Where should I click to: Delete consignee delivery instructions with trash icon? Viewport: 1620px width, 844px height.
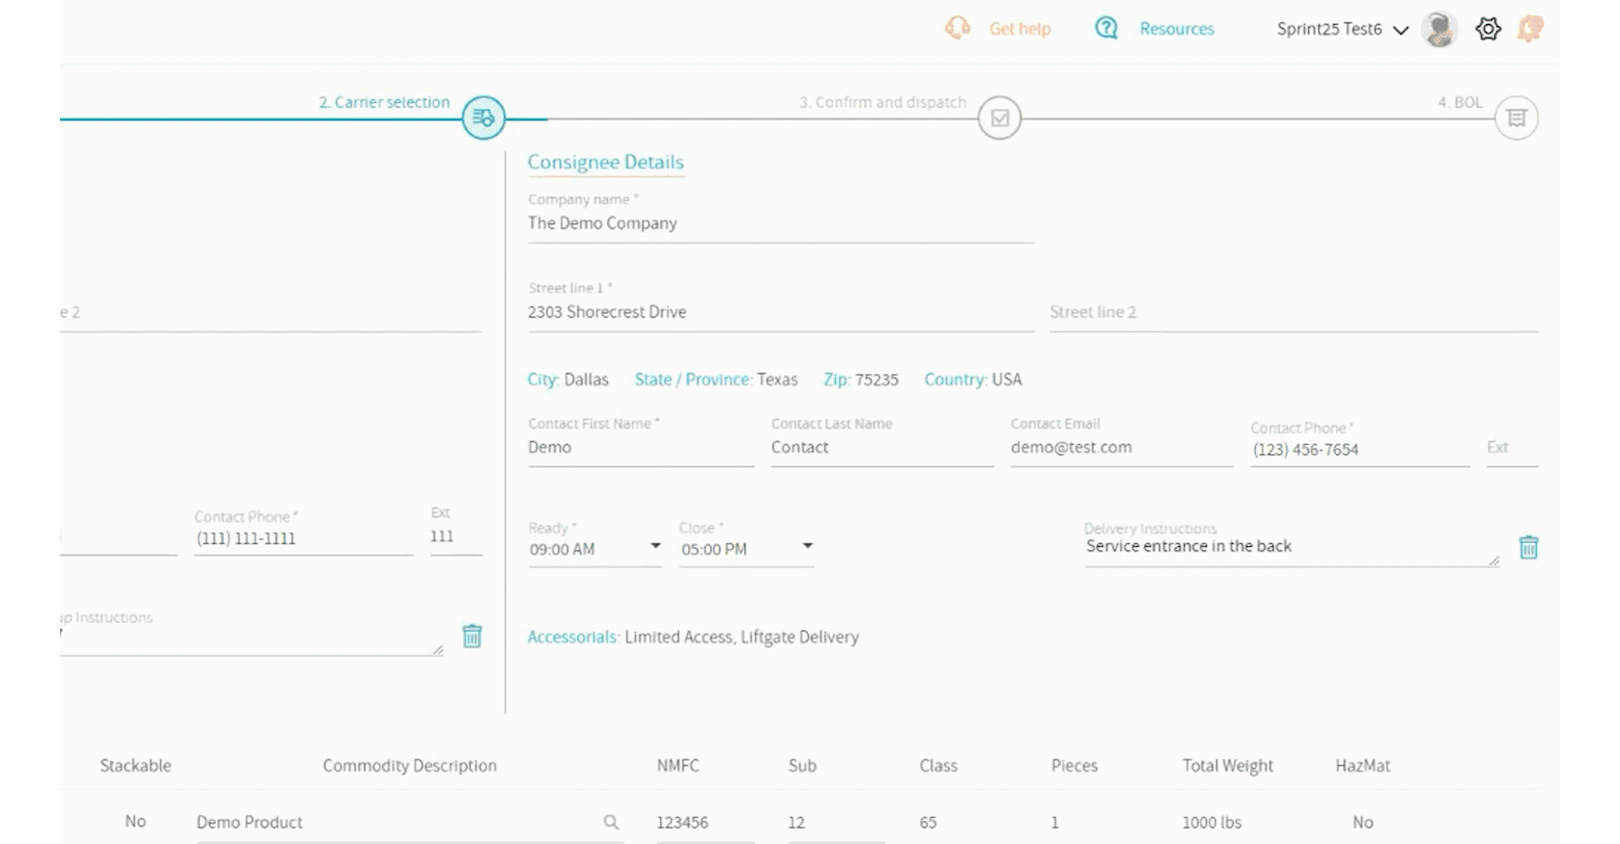pyautogui.click(x=1528, y=547)
